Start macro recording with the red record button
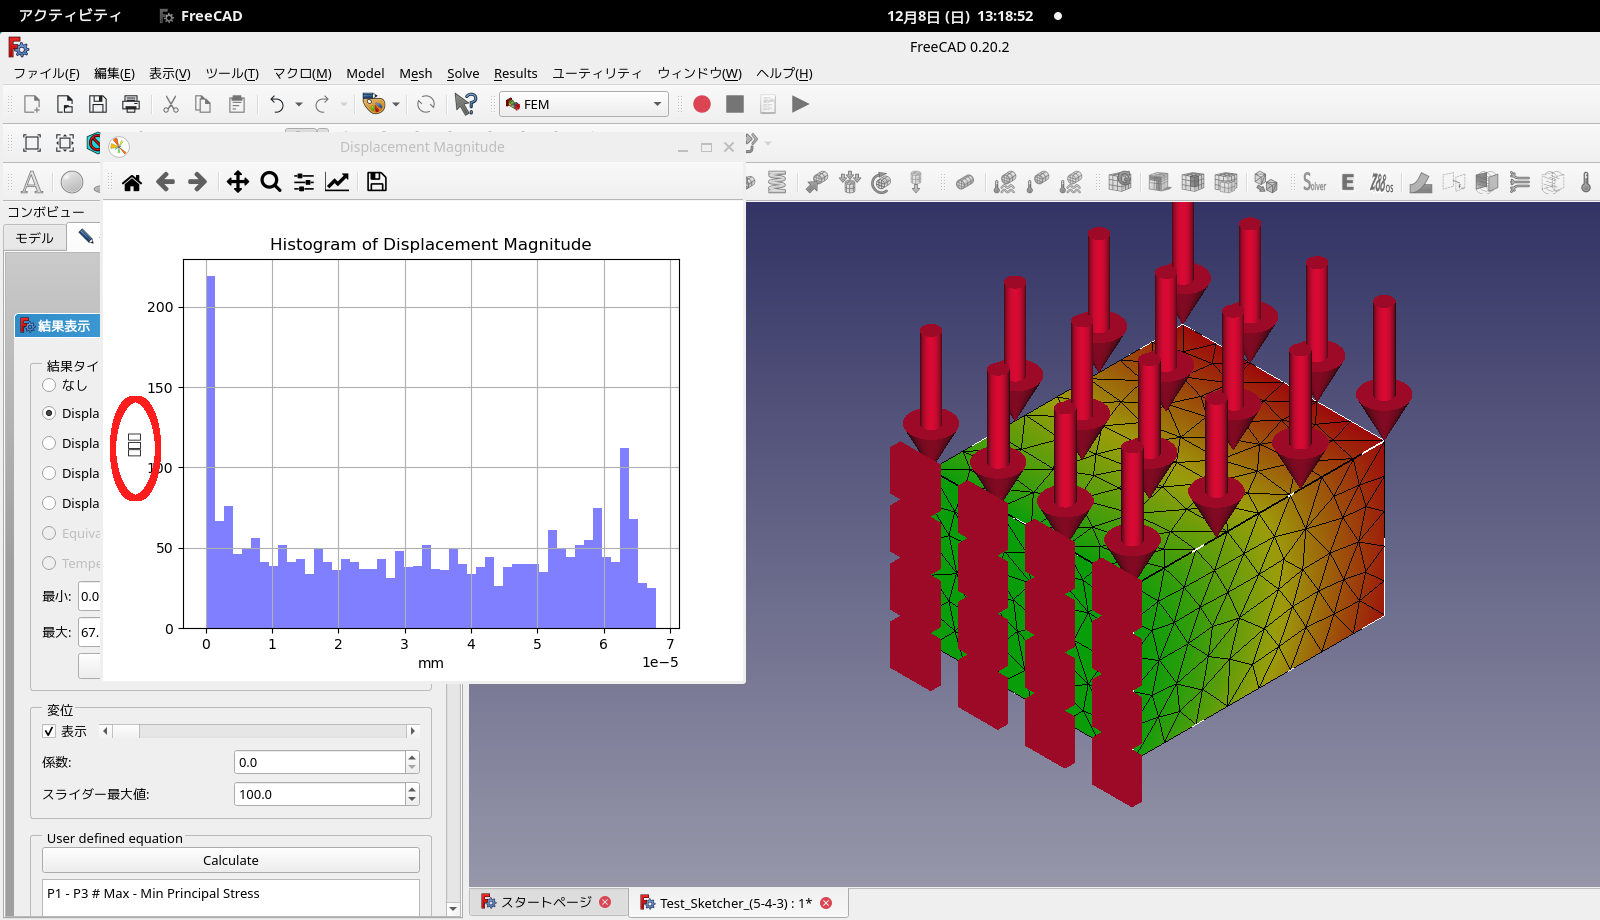This screenshot has height=920, width=1600. (x=701, y=104)
